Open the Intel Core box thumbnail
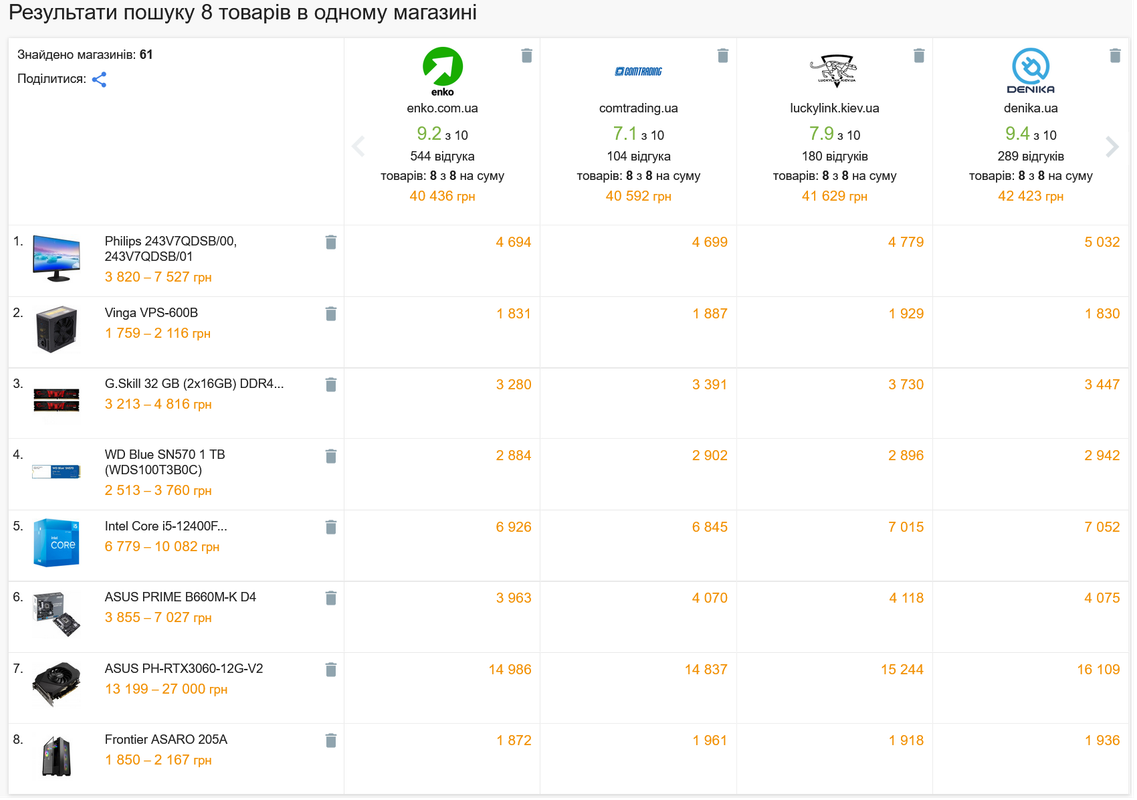1137x800 pixels. 57,544
